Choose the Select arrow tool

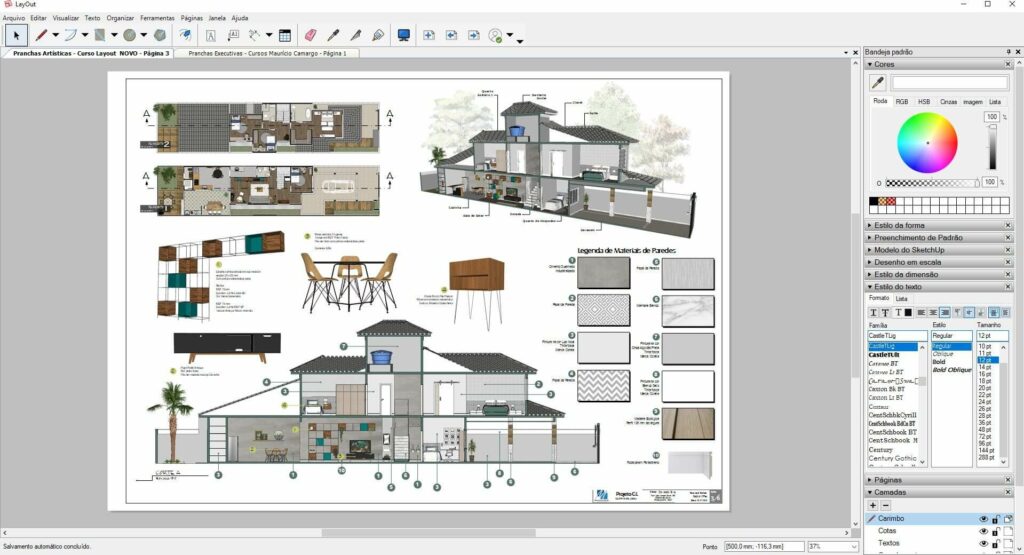pyautogui.click(x=16, y=35)
